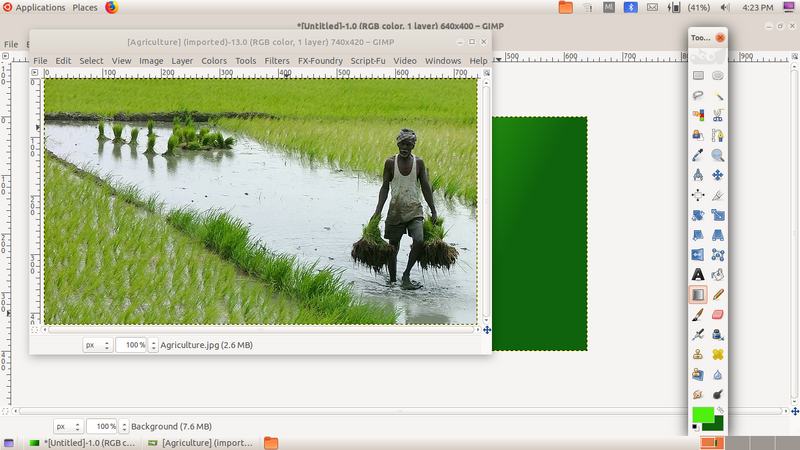Choose the Cage Transform tool

pyautogui.click(x=718, y=255)
